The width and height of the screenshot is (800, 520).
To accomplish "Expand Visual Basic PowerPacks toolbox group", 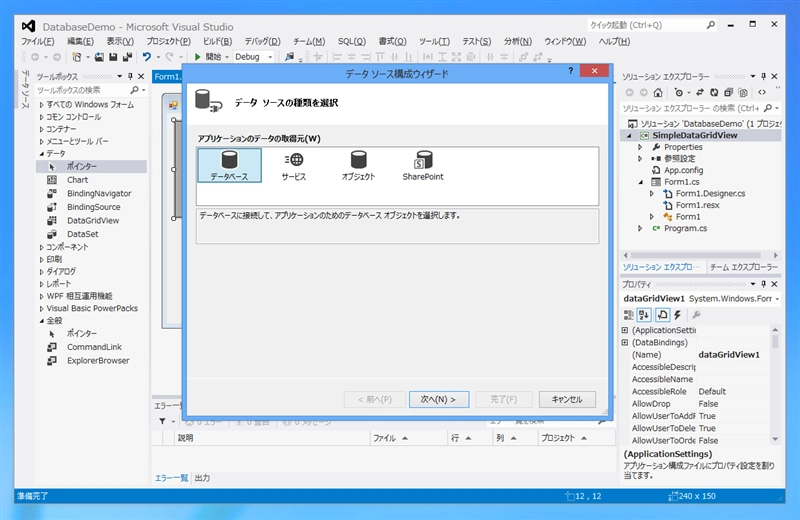I will (41, 308).
